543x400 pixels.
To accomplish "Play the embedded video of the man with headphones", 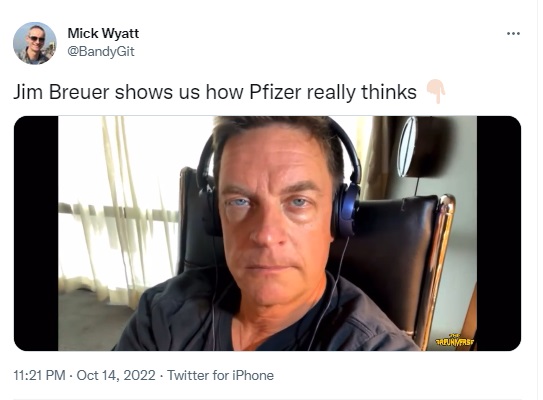I will (x=267, y=233).
